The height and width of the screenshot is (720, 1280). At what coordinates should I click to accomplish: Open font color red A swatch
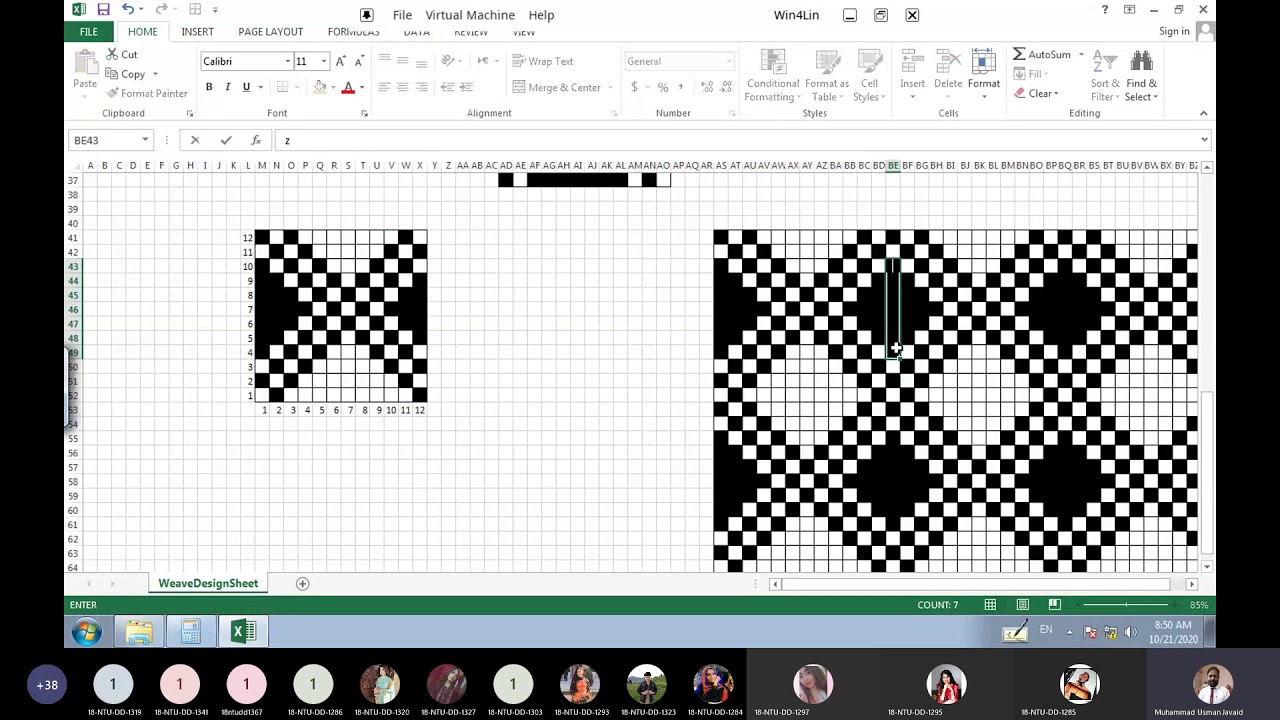[348, 87]
